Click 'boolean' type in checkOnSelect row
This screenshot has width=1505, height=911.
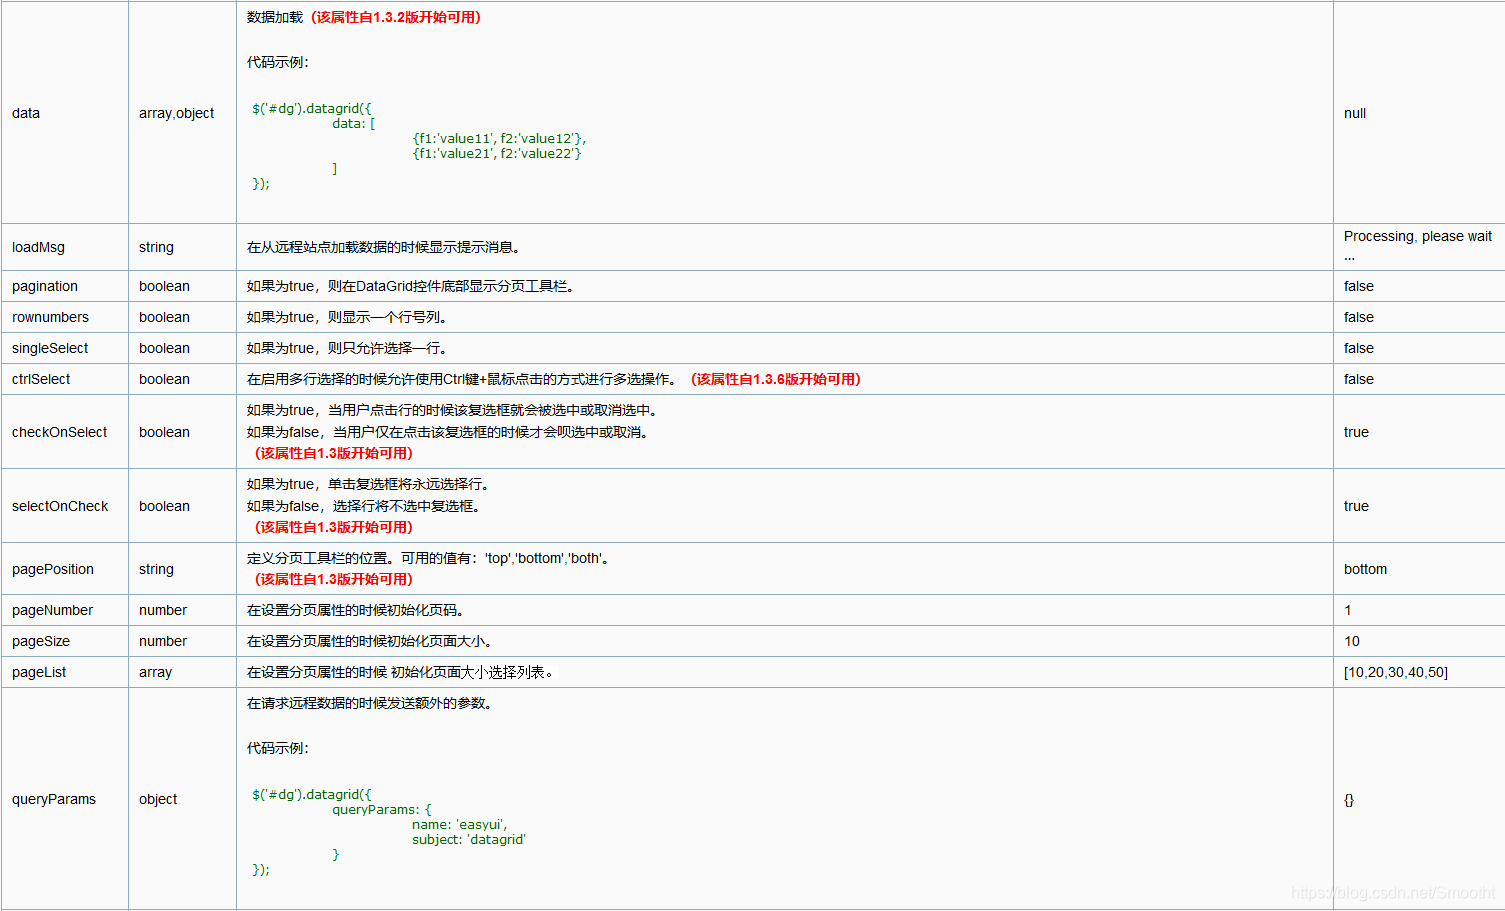point(164,432)
